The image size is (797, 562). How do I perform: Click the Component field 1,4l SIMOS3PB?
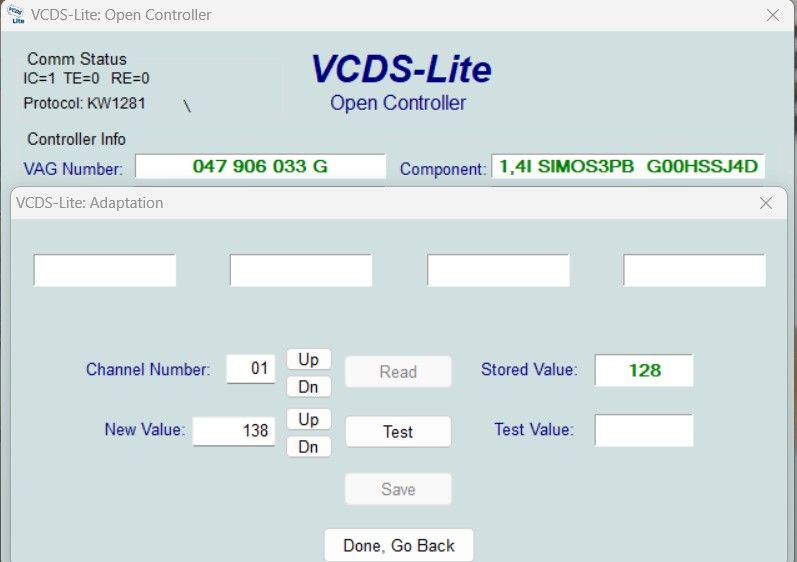[x=628, y=167]
